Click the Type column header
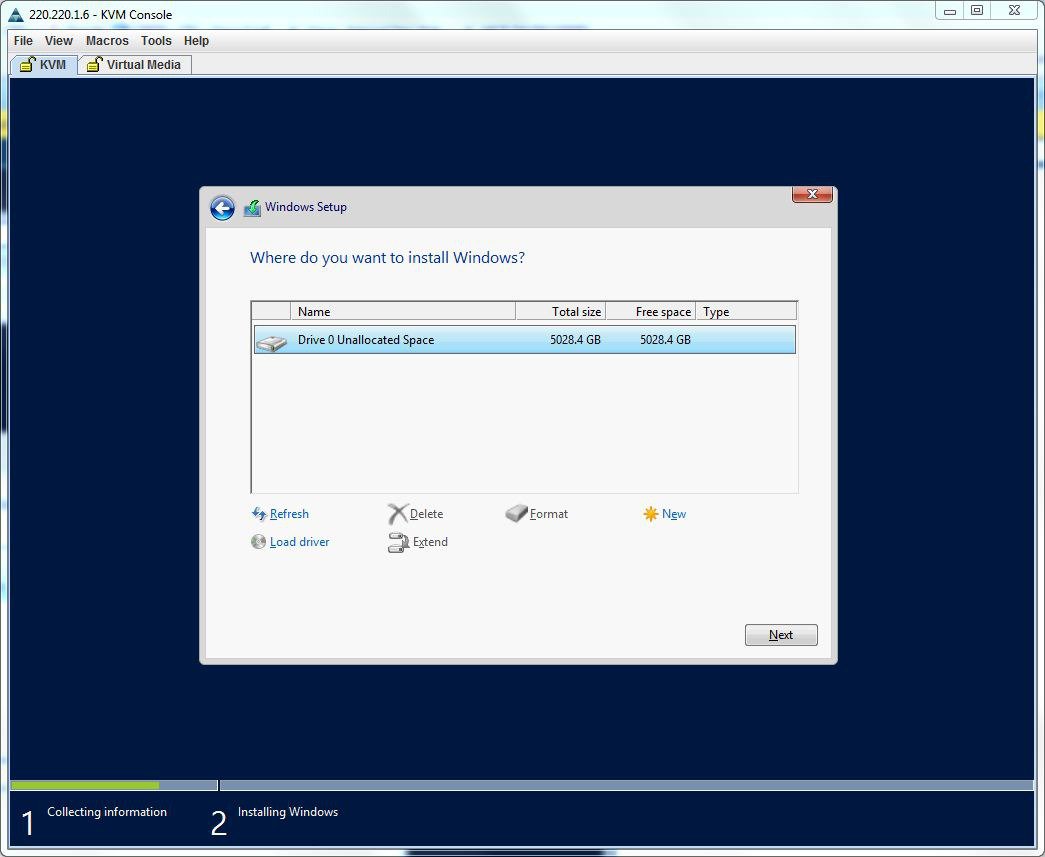Viewport: 1045px width, 857px height. tap(746, 311)
